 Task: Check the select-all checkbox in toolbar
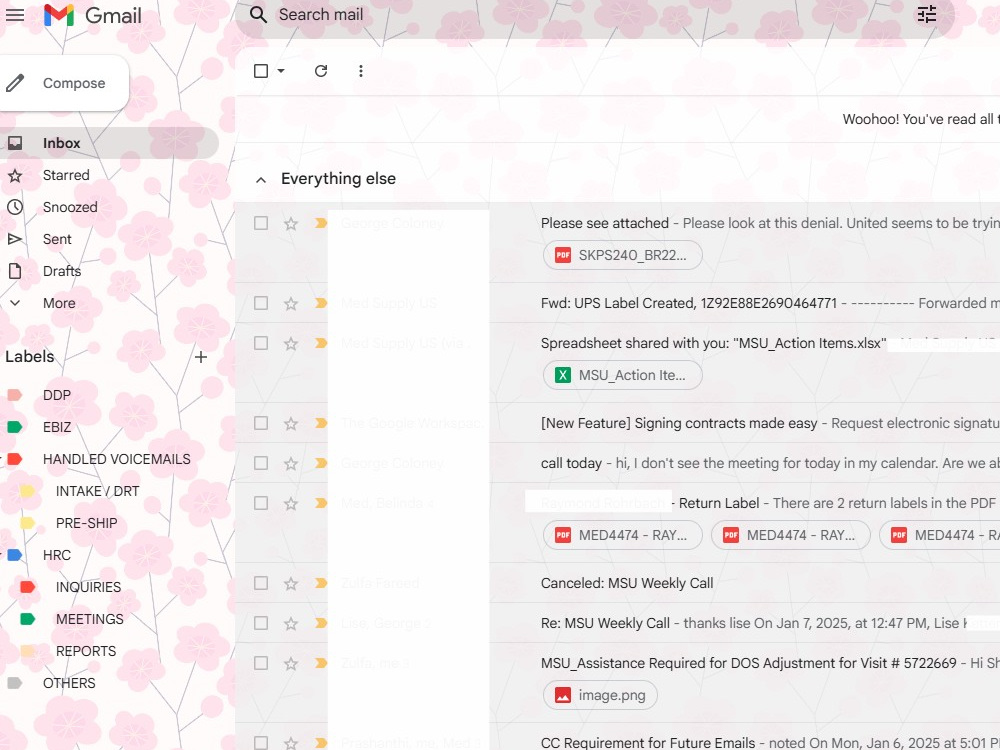pyautogui.click(x=261, y=71)
